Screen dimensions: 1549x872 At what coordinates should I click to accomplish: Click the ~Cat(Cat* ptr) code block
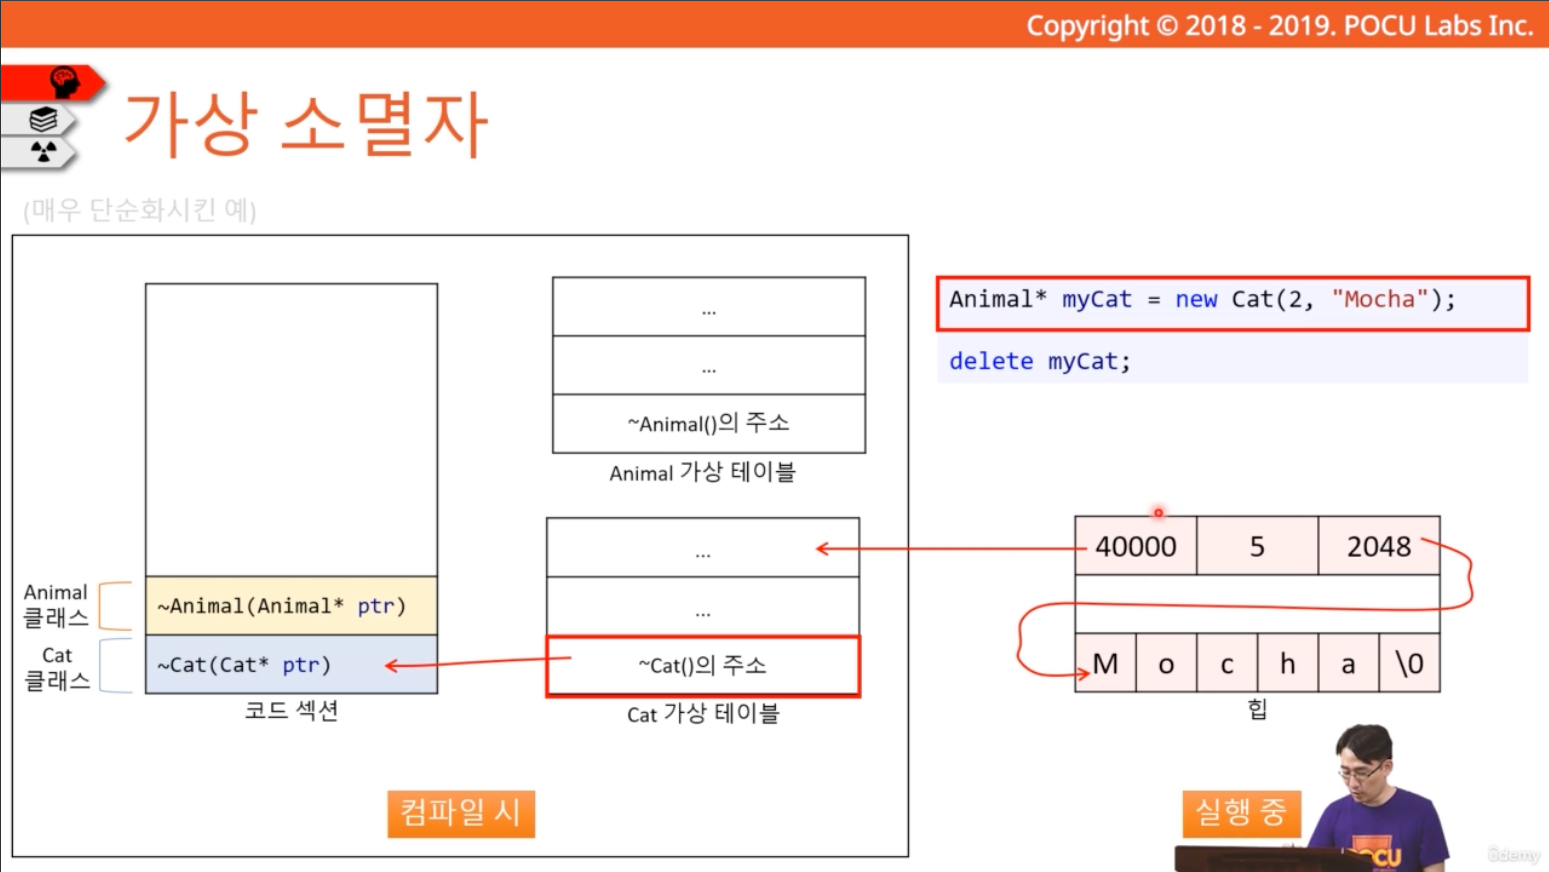[x=291, y=665]
